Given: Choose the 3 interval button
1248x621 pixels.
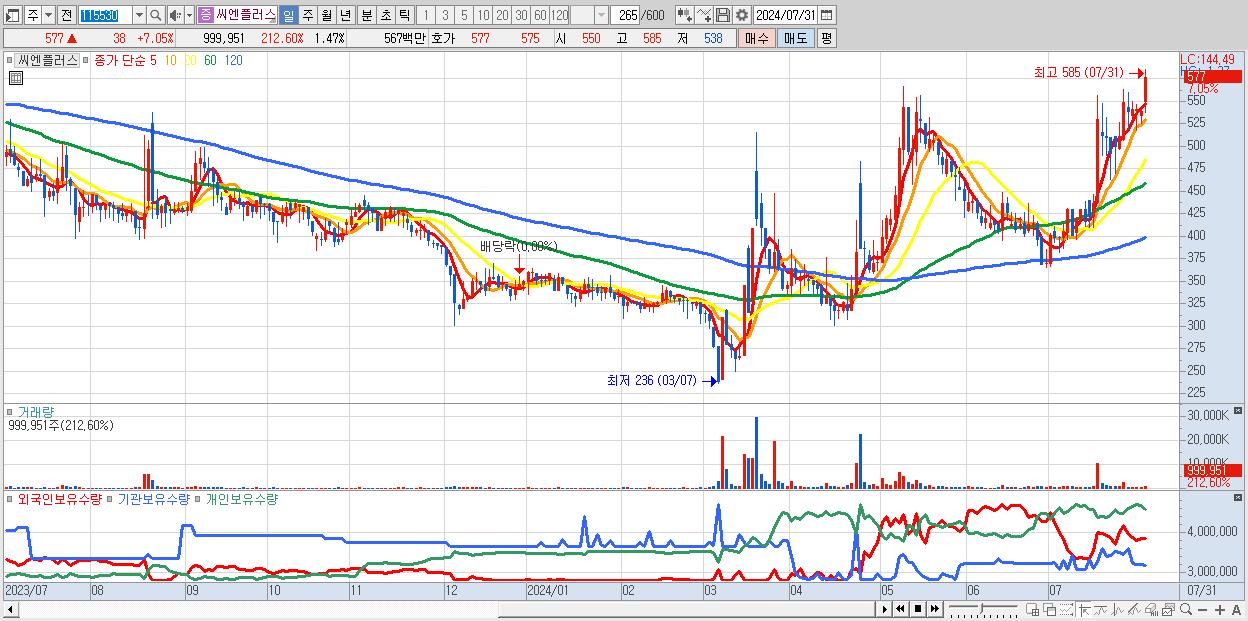Looking at the screenshot, I should point(445,16).
